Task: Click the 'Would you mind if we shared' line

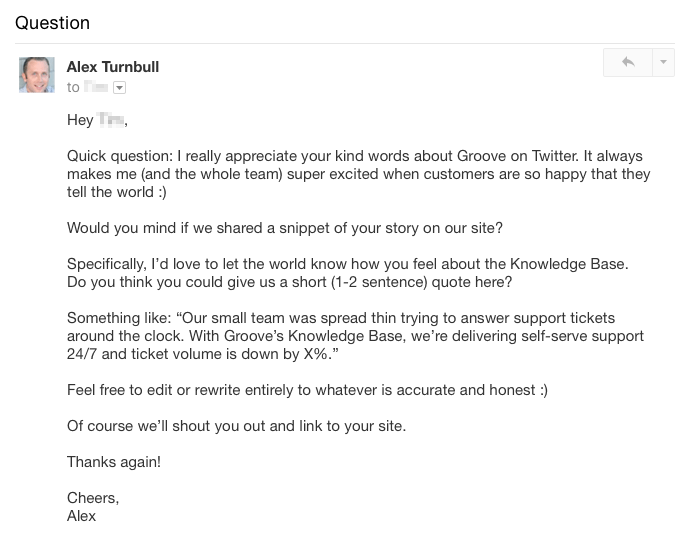Action: click(x=284, y=228)
